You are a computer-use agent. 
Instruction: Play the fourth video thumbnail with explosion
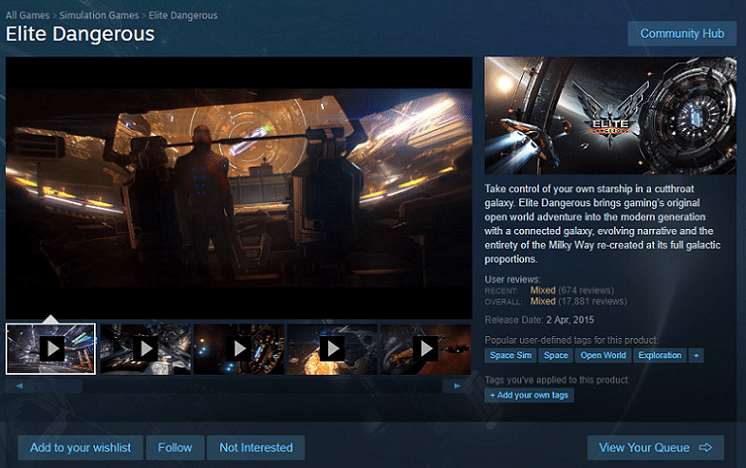(x=332, y=349)
